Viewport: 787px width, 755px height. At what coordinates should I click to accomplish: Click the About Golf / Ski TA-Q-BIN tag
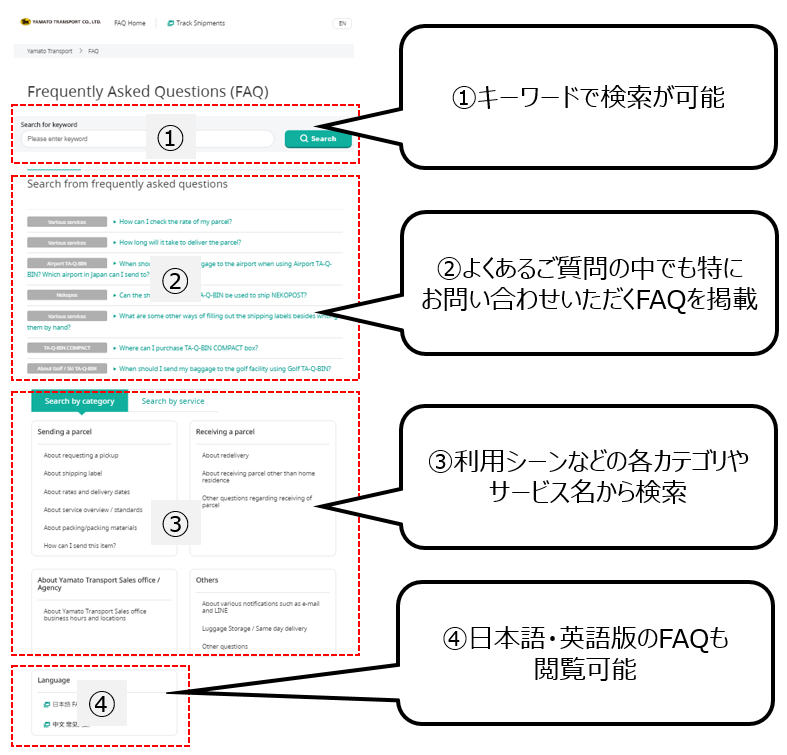[67, 369]
